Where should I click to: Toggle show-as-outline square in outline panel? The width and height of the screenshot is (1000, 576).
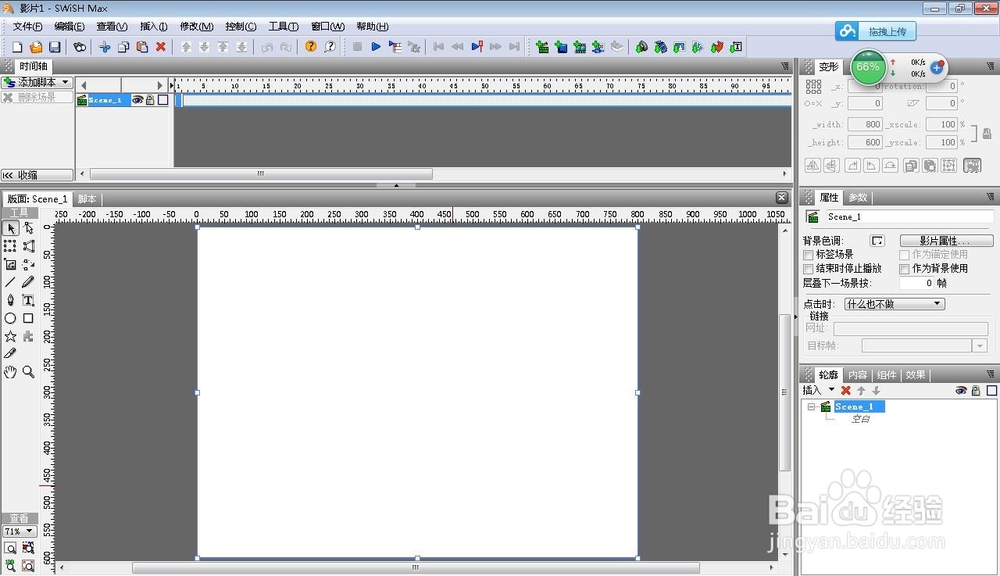(992, 390)
